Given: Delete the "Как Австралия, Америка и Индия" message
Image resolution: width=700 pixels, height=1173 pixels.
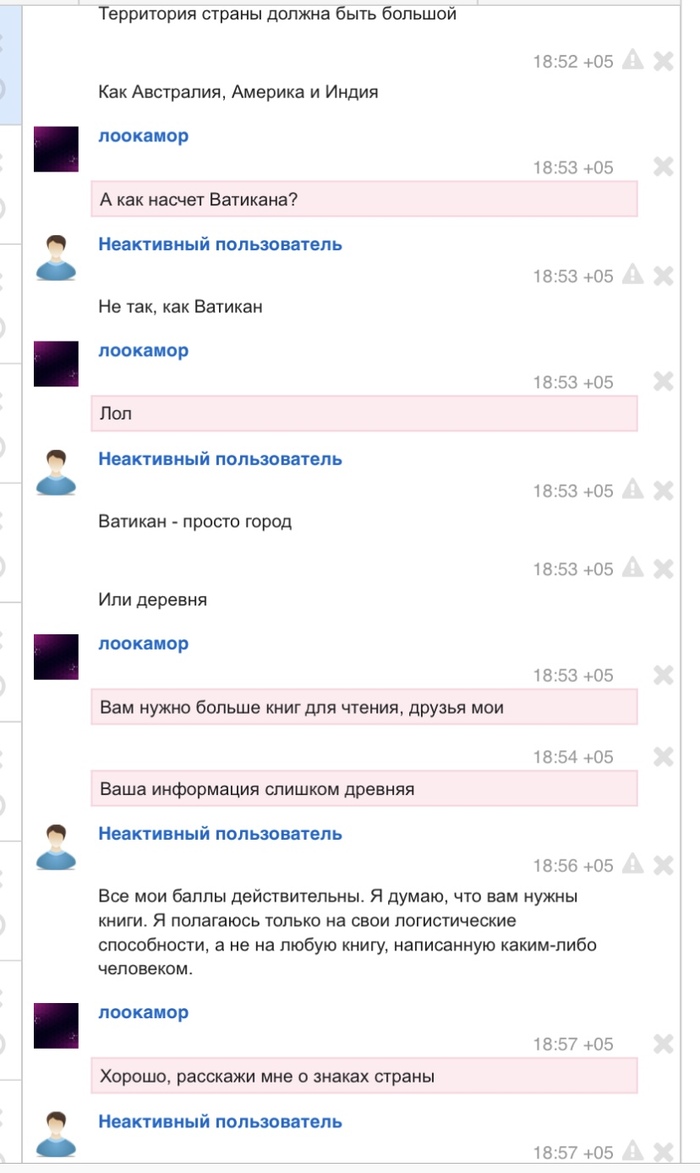Looking at the screenshot, I should tap(662, 61).
